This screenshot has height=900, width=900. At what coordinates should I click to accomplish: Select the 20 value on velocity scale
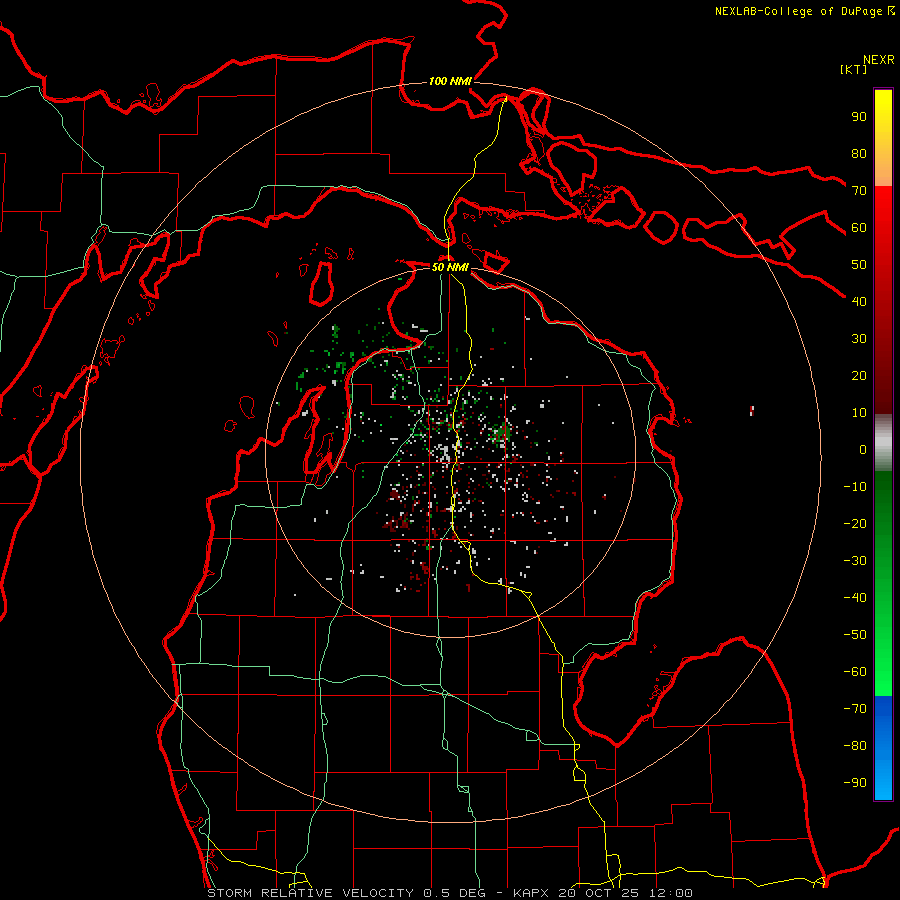[x=859, y=376]
